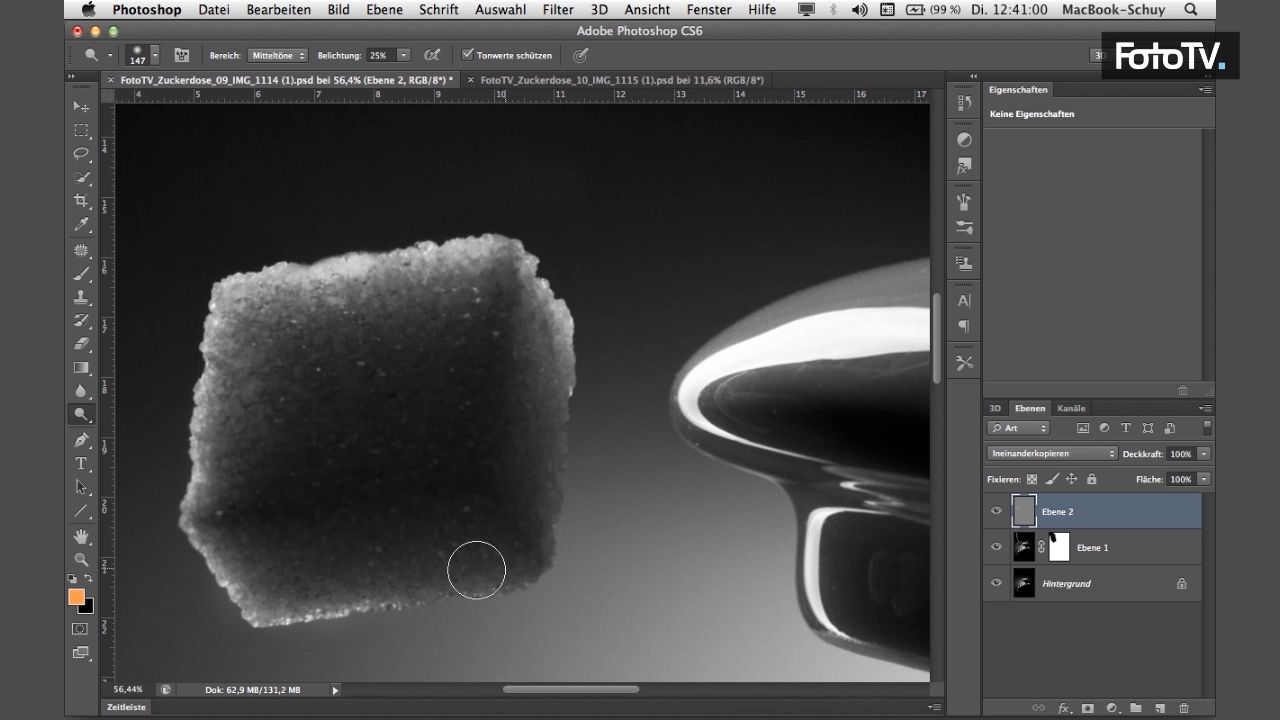Open Ineinanderkopieren blend mode dropdown
The width and height of the screenshot is (1280, 720).
click(x=1051, y=453)
